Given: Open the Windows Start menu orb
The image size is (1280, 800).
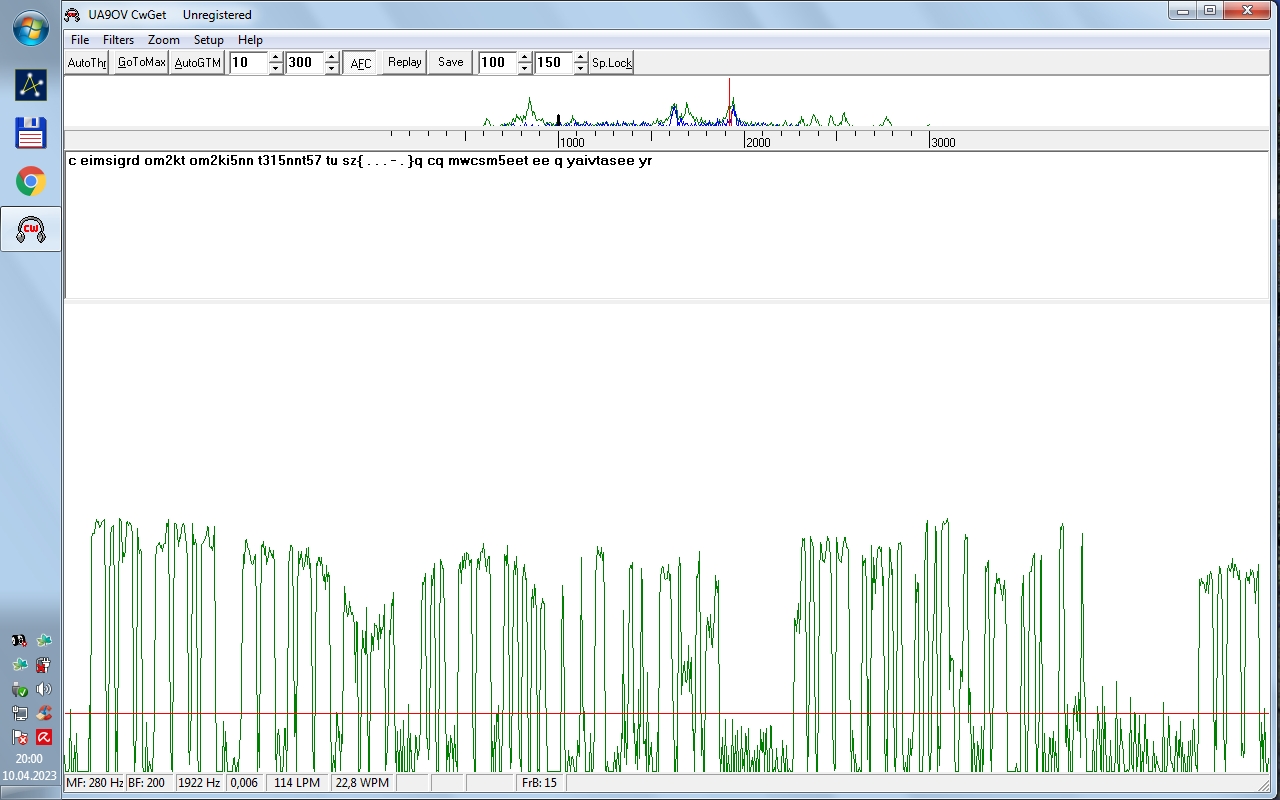Looking at the screenshot, I should [x=30, y=28].
